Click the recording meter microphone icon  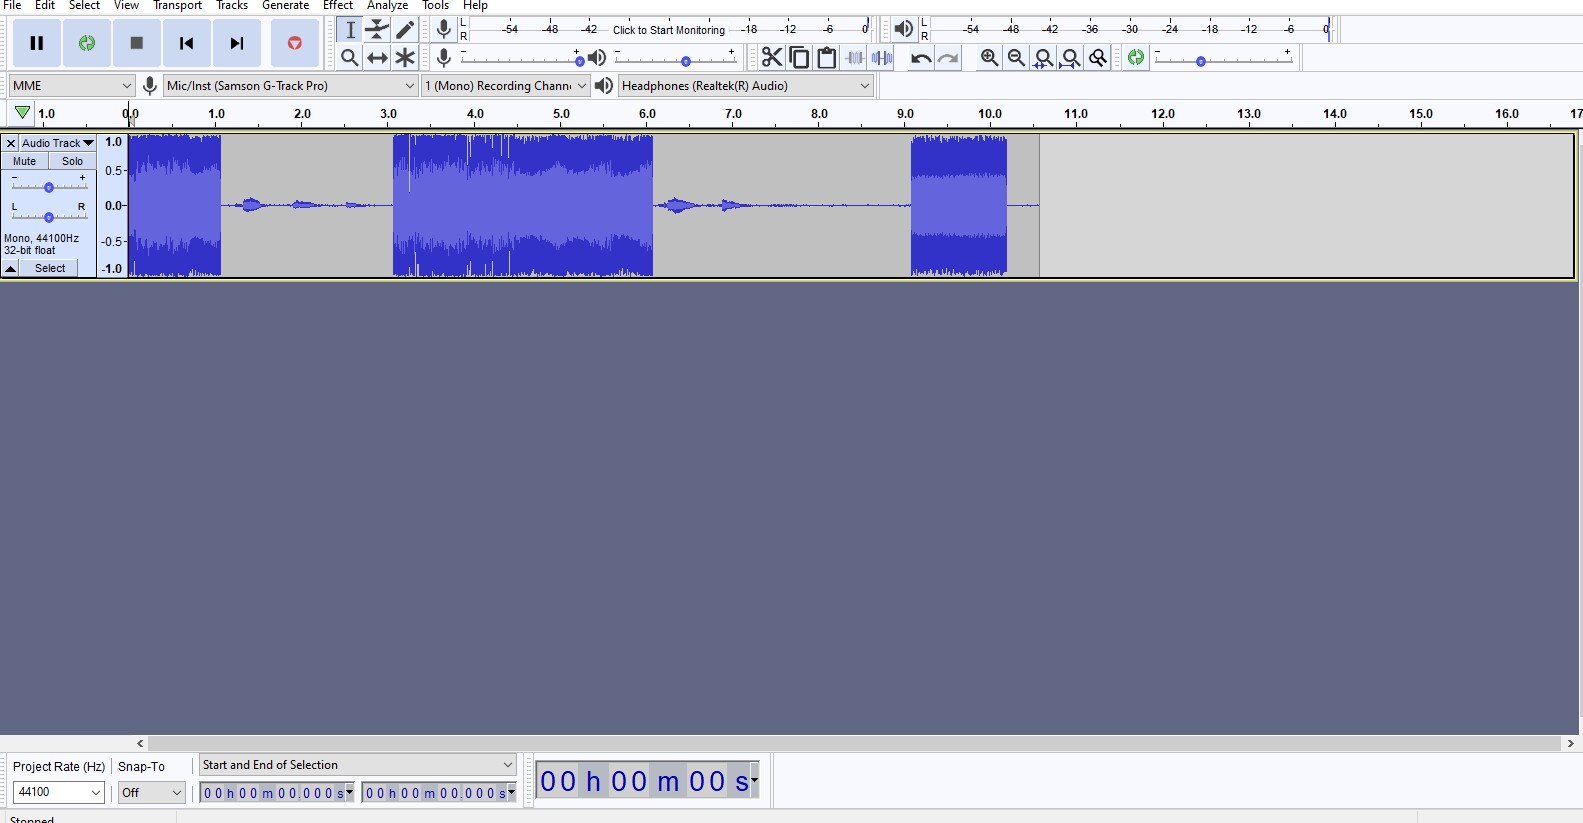pyautogui.click(x=444, y=30)
